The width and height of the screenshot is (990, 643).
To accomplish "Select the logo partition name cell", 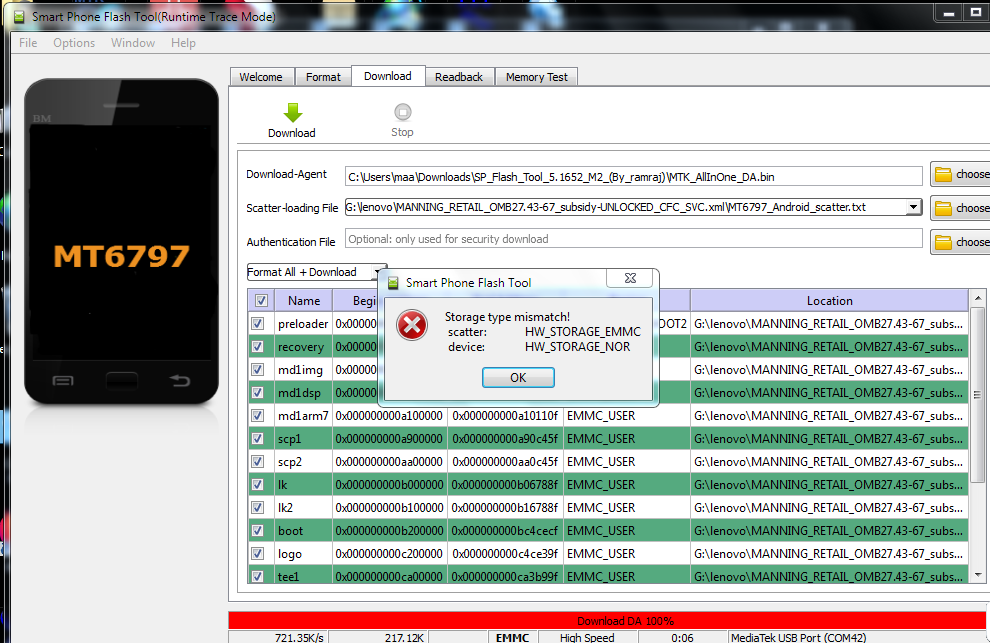I will click(x=303, y=553).
